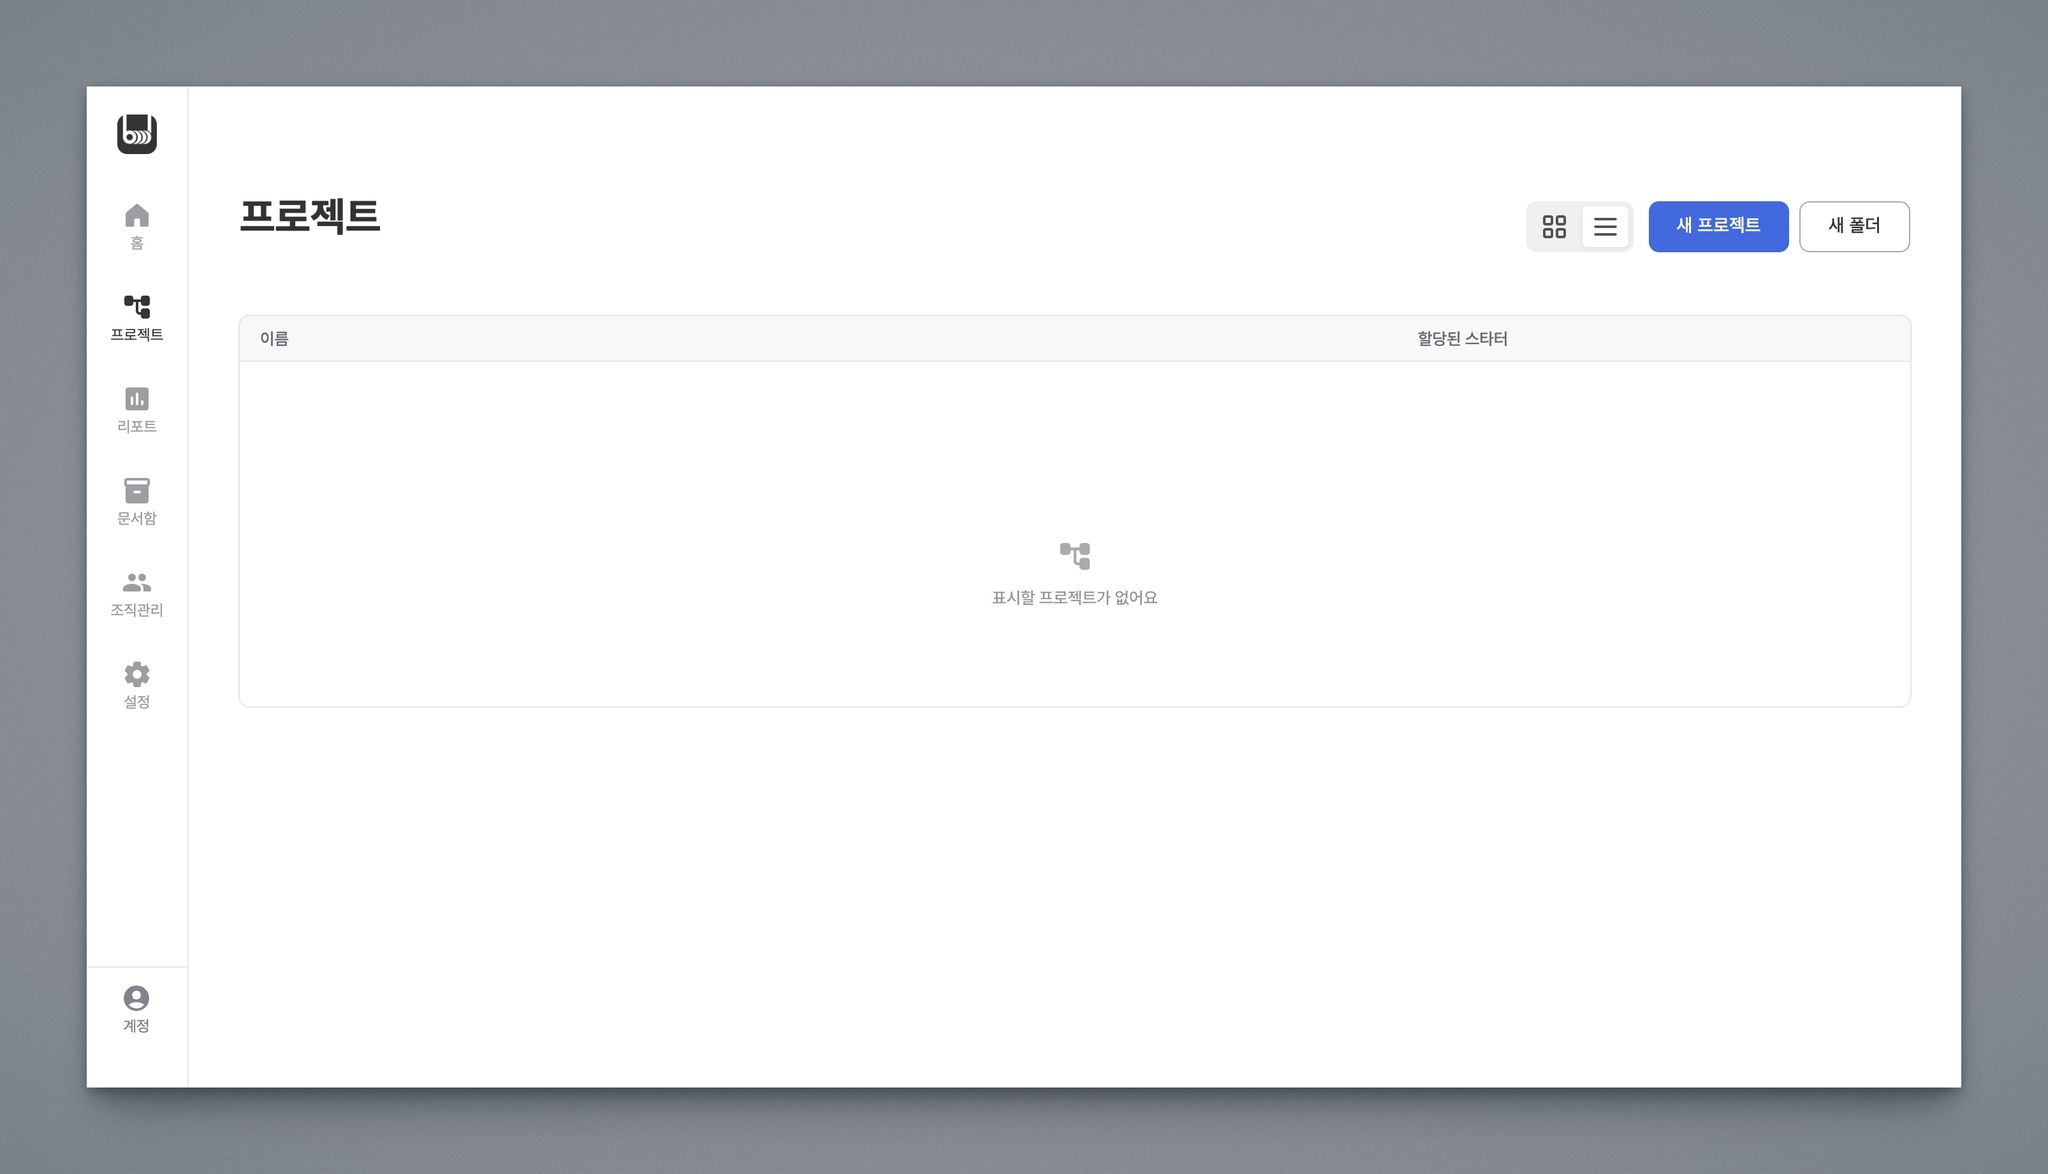Select the 문서함 text label in sidebar
The image size is (2048, 1174).
[x=137, y=518]
